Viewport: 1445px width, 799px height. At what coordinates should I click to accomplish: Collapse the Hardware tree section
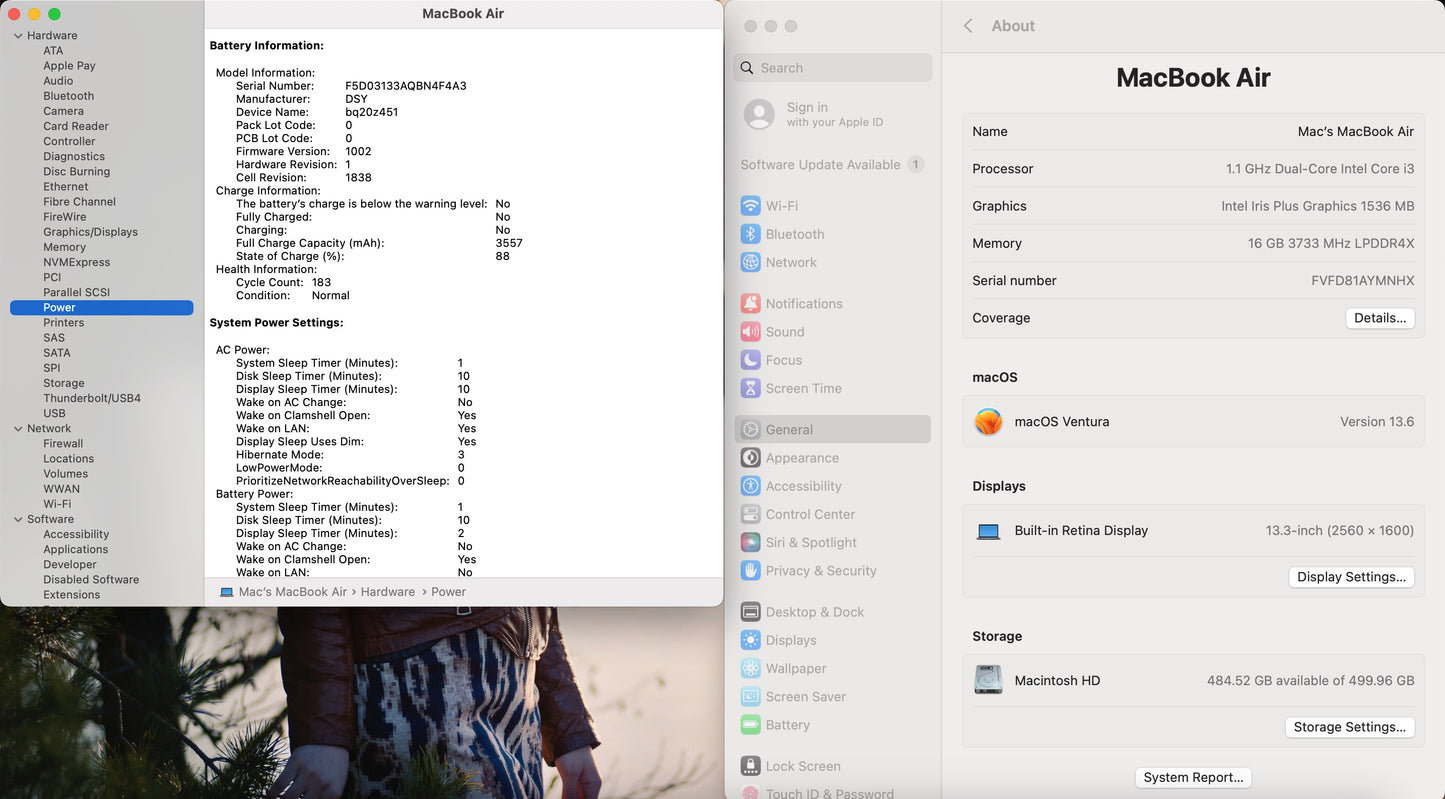click(x=18, y=36)
